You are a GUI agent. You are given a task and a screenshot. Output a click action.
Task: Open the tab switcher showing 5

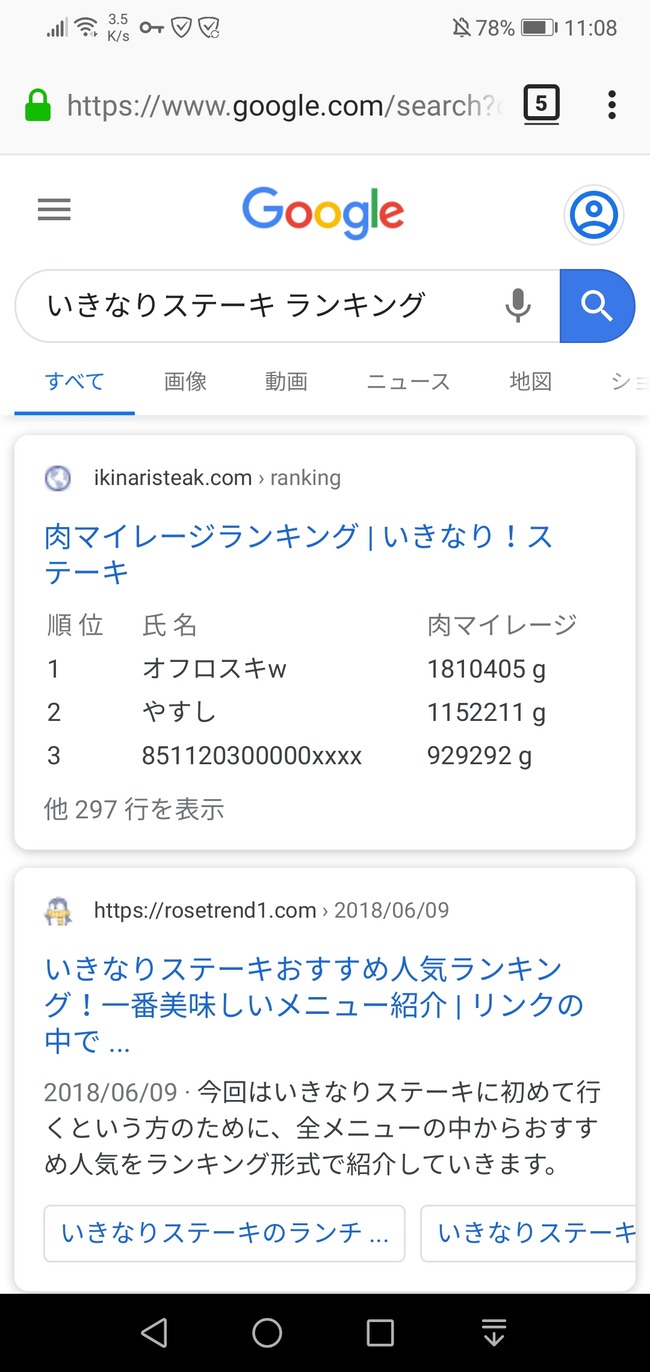pos(541,104)
